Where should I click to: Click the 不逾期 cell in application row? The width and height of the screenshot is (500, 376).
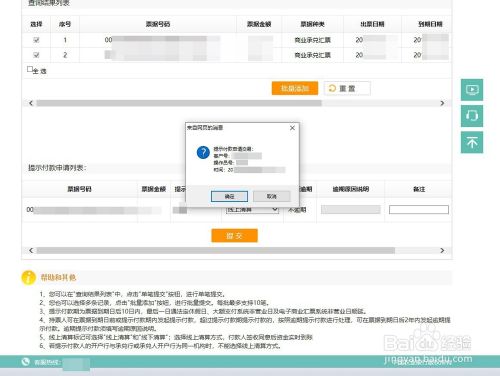pyautogui.click(x=297, y=210)
